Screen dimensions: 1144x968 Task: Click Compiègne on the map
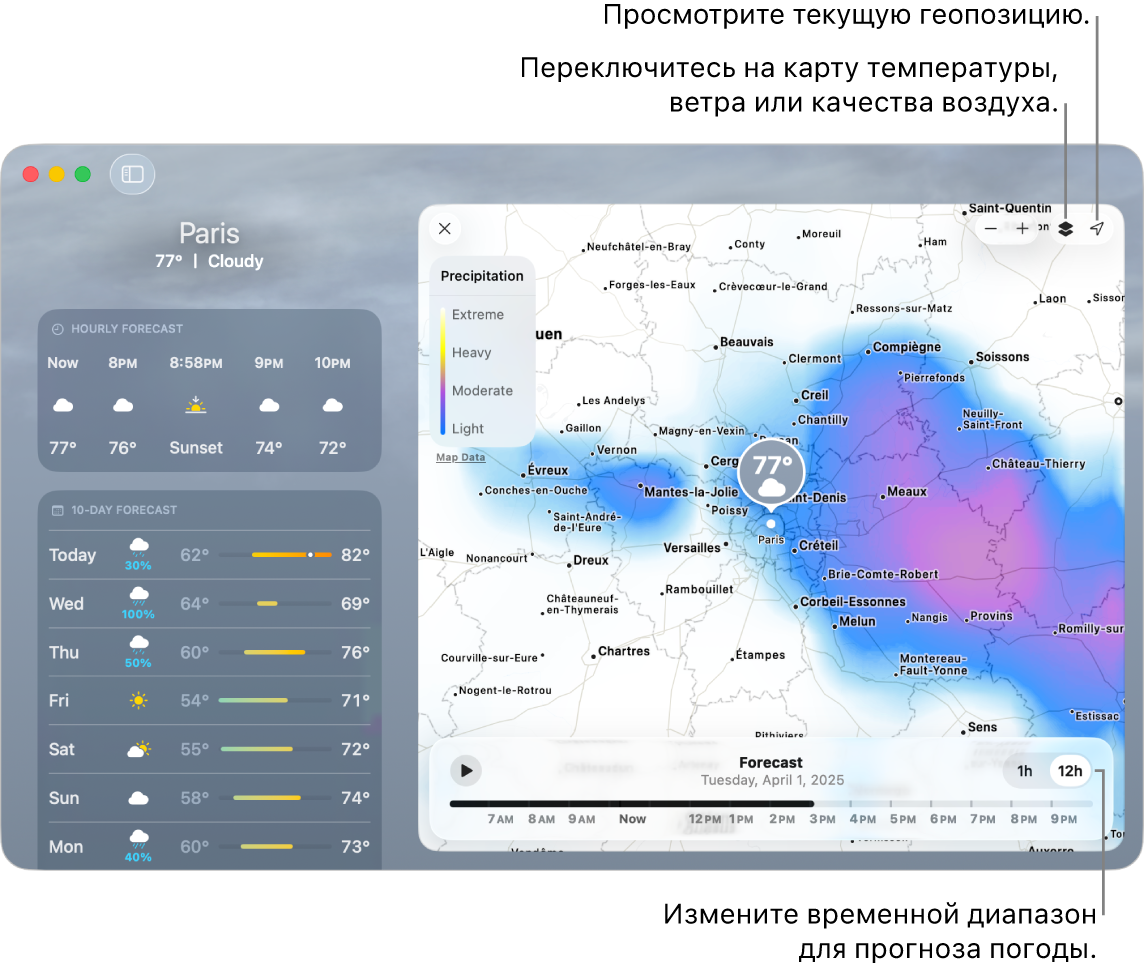(x=907, y=346)
